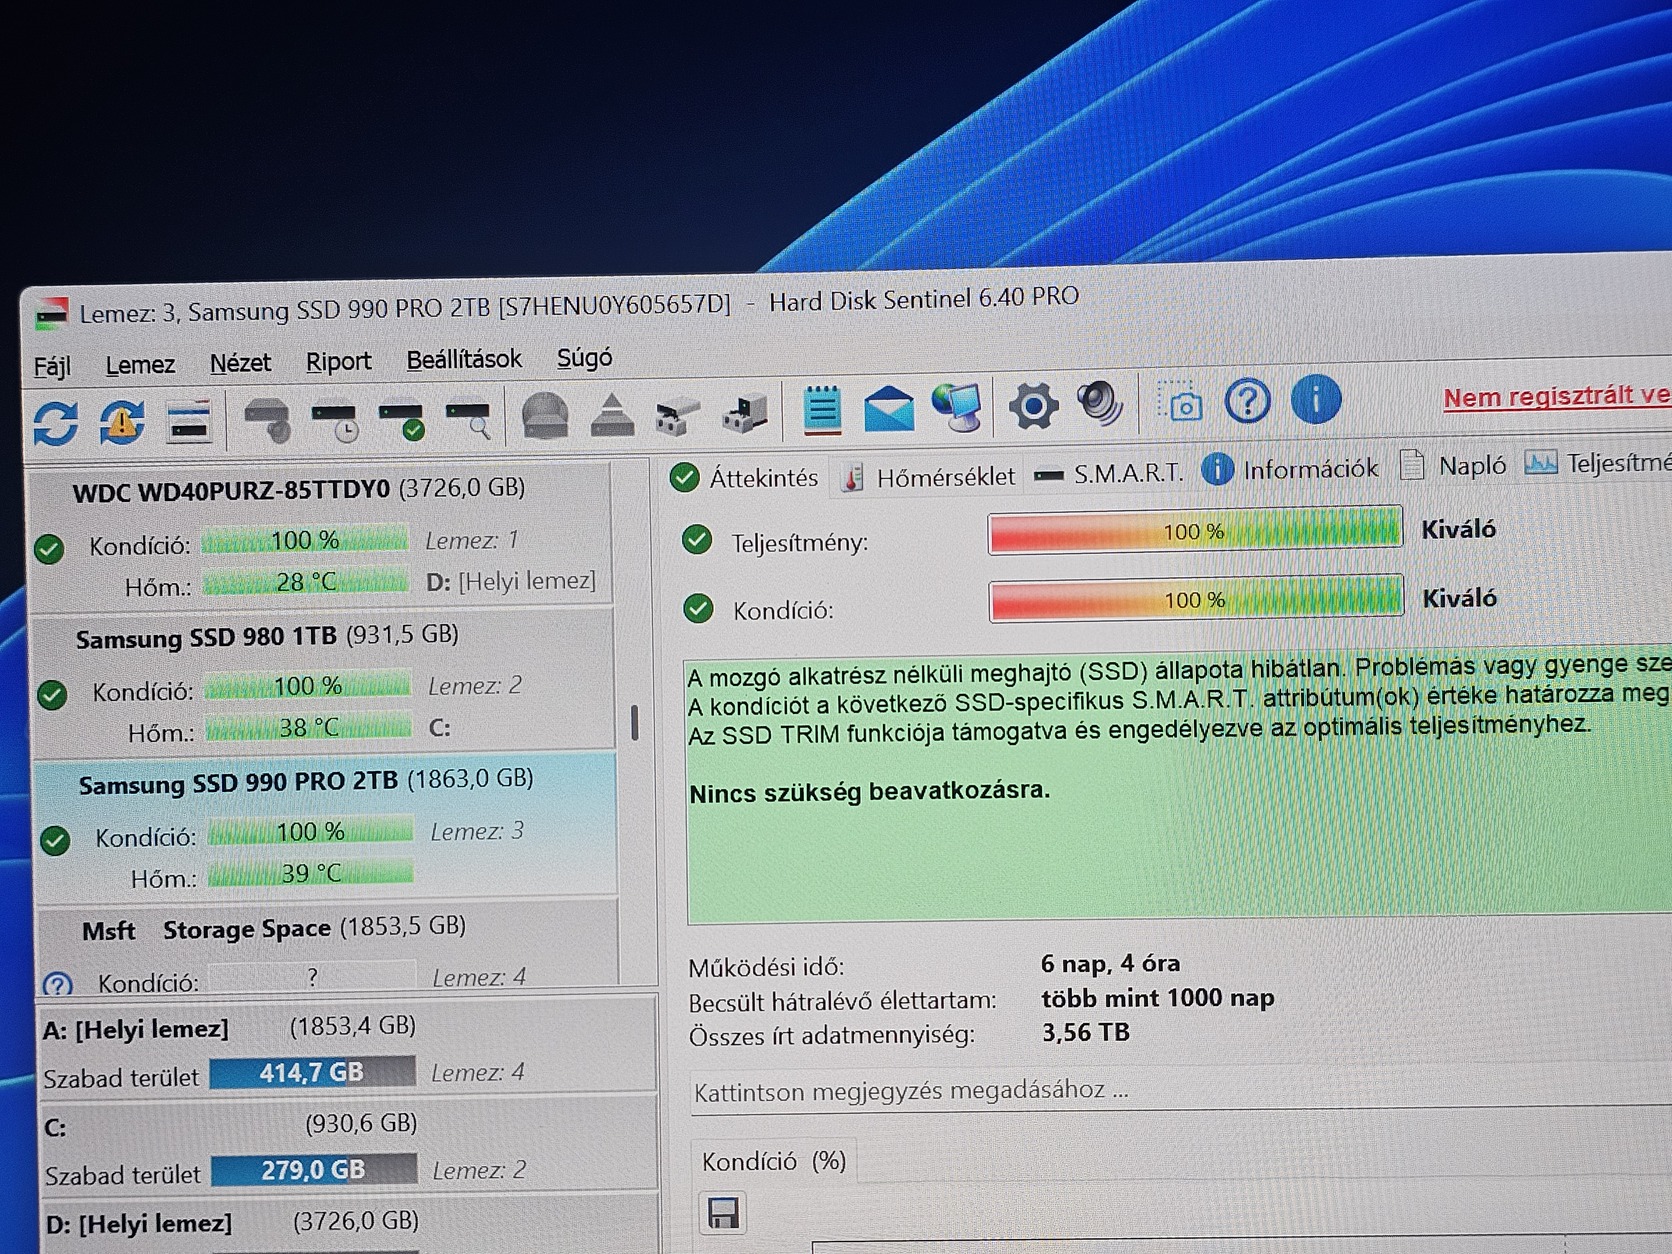
Task: Click the disk with green checkmark toolbar icon
Action: tap(402, 419)
